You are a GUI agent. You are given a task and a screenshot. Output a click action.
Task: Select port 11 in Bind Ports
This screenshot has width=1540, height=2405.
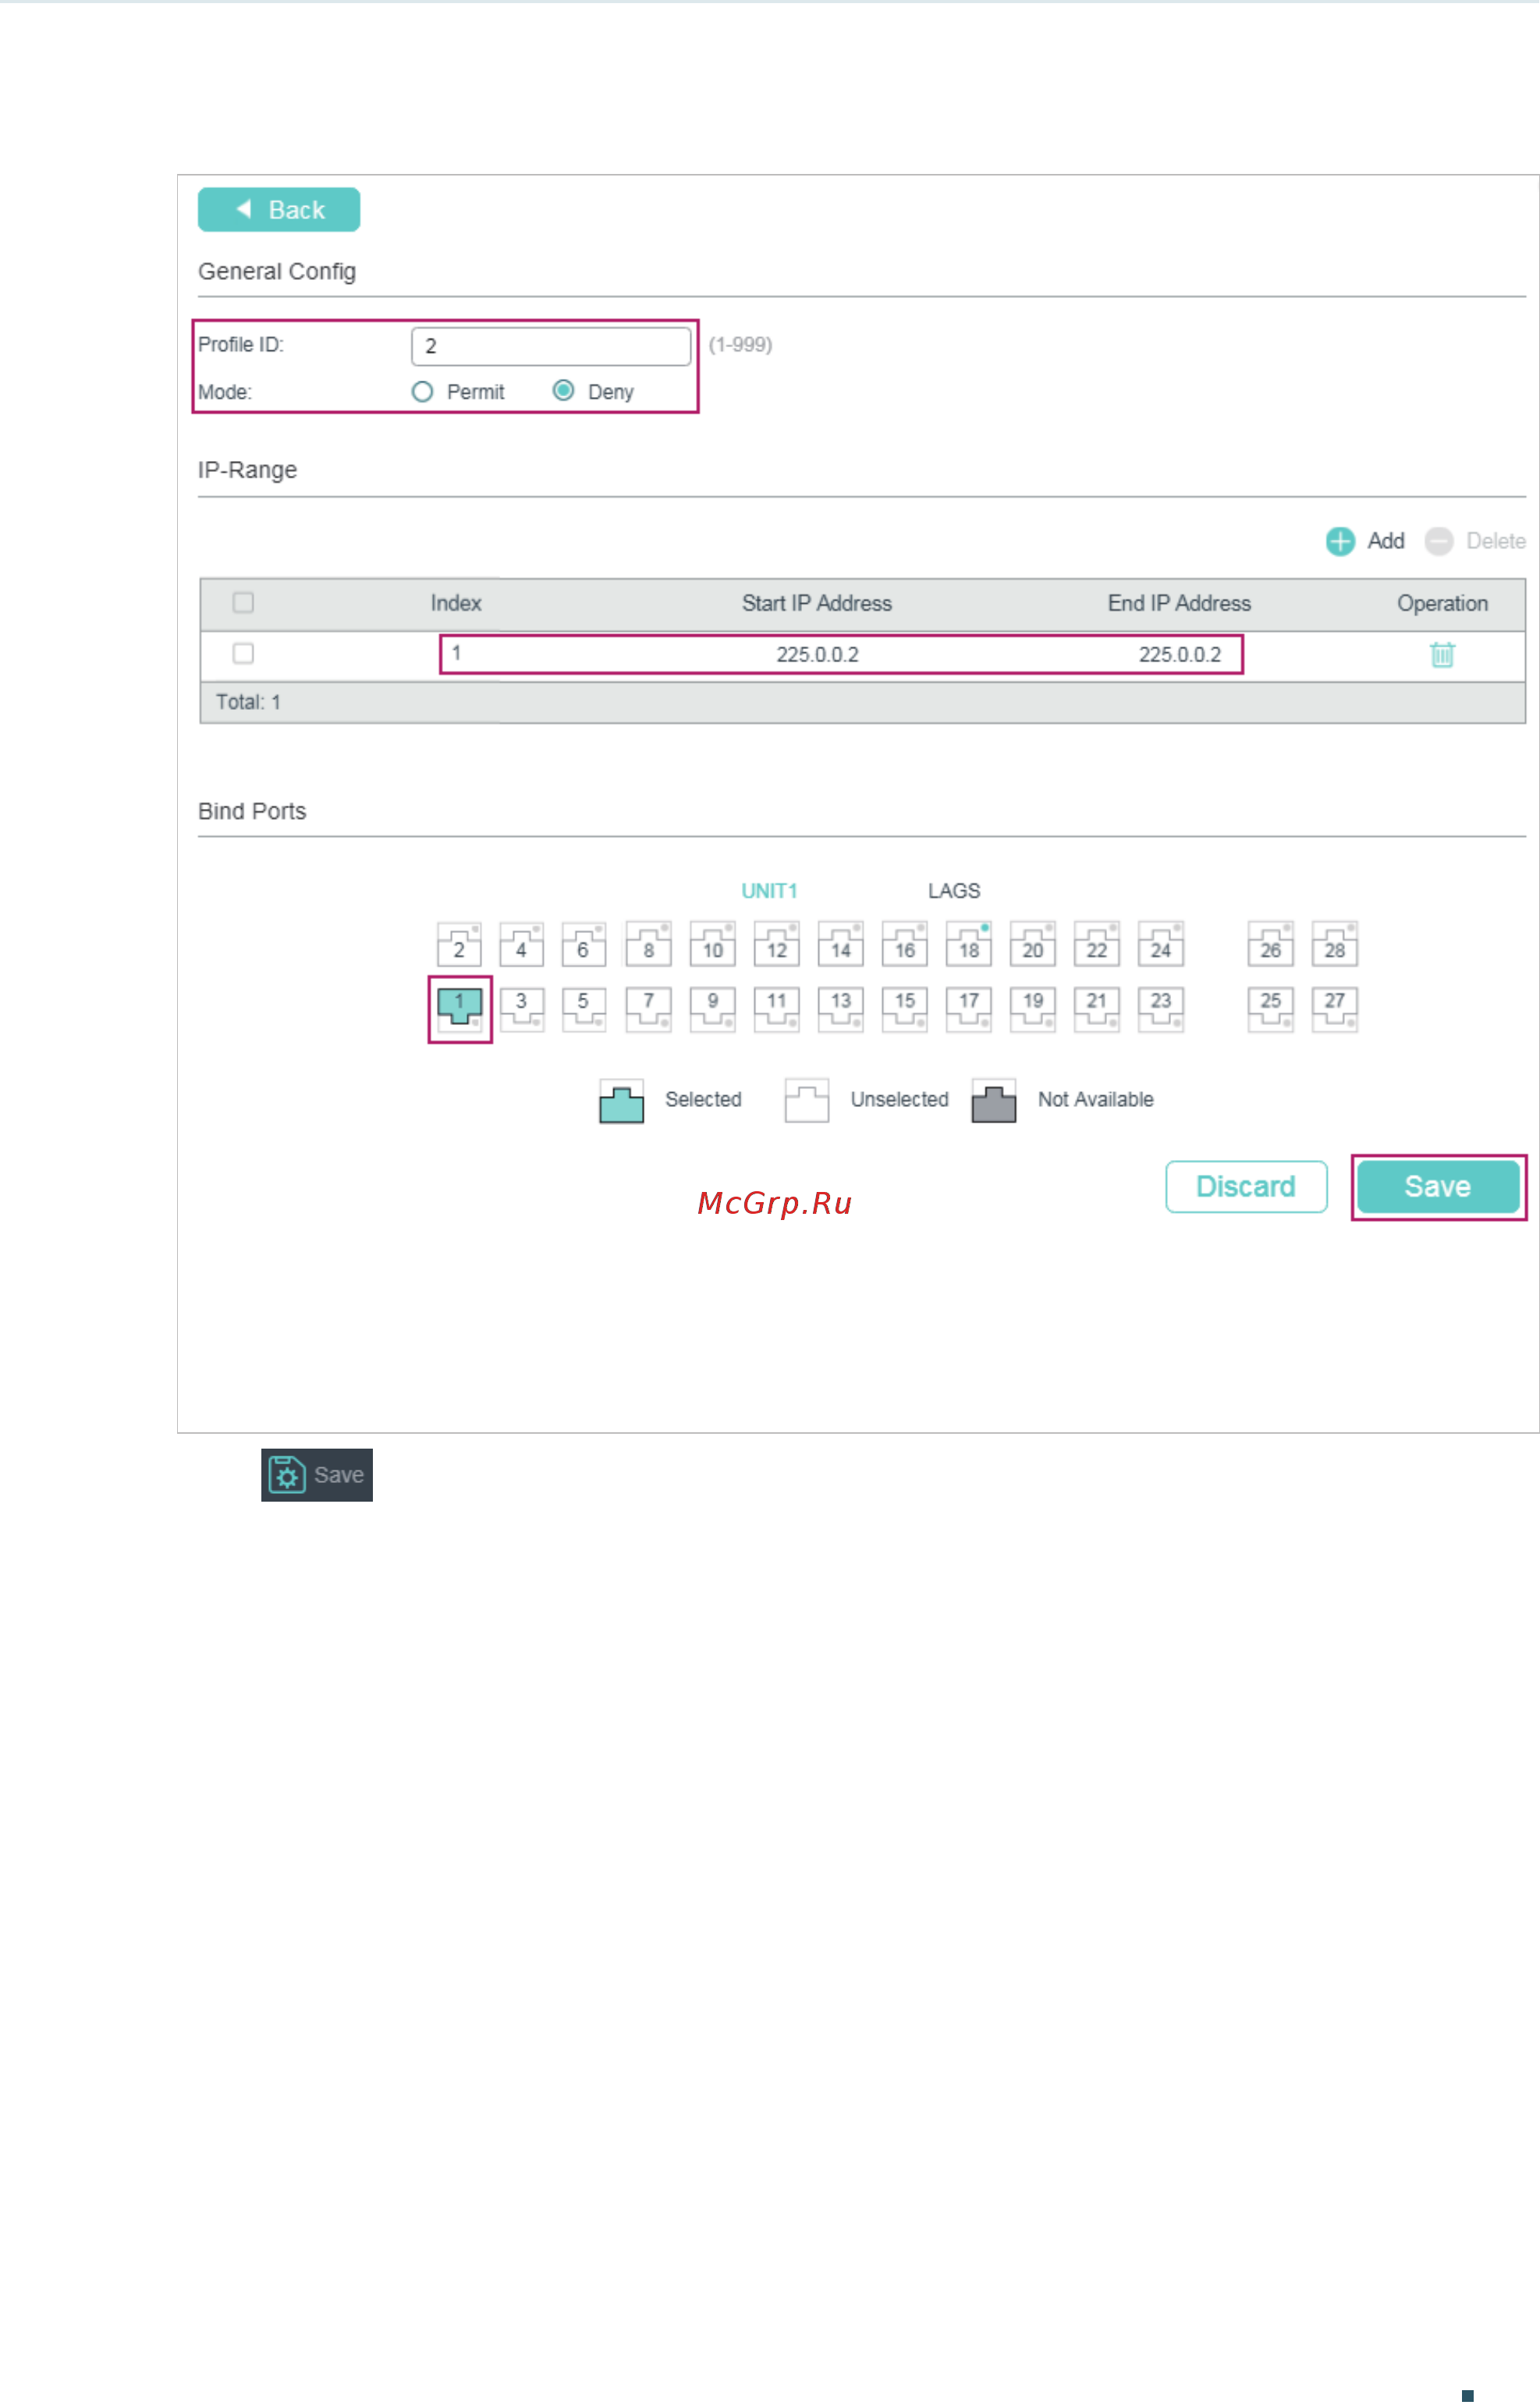[x=777, y=1009]
